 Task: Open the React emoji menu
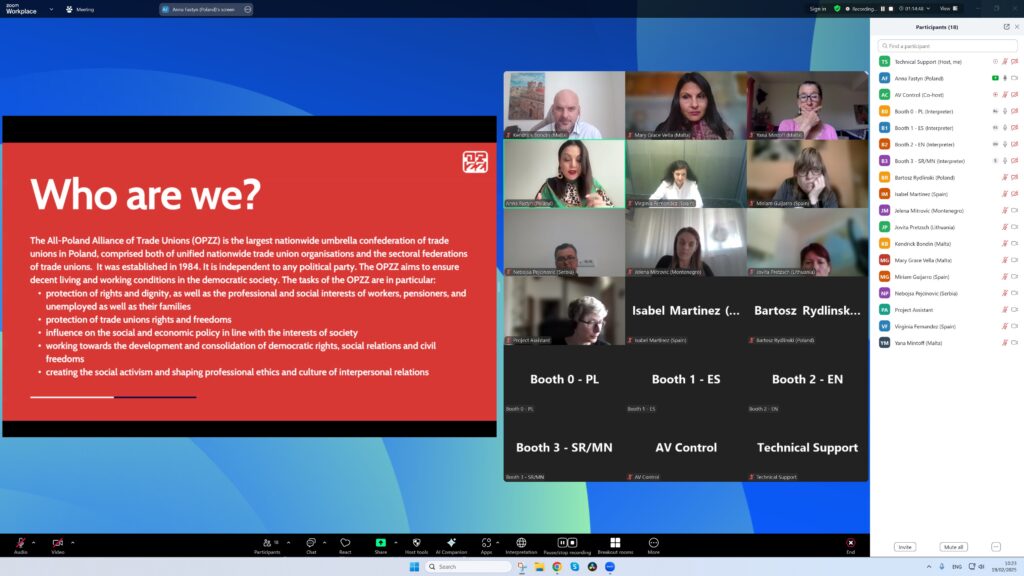click(345, 543)
